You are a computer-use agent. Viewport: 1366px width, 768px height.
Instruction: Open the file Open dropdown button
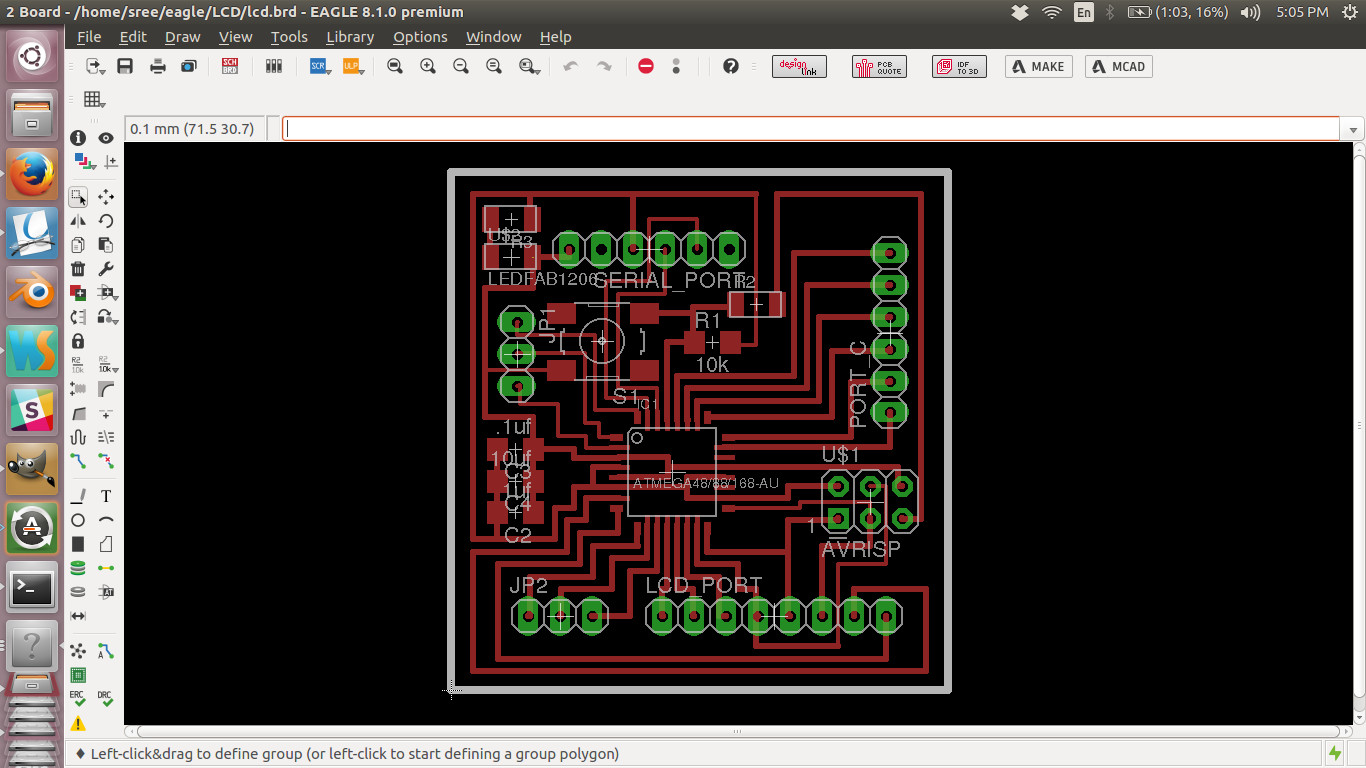95,66
